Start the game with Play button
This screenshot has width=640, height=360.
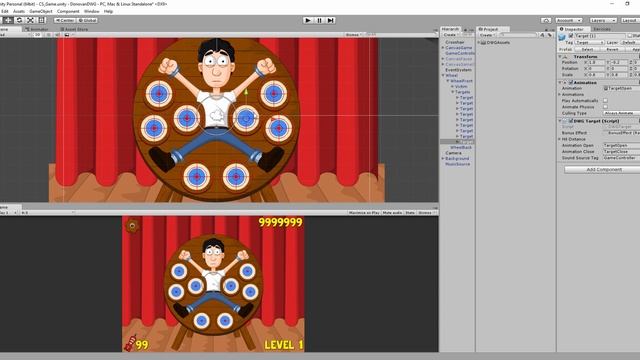pos(308,20)
